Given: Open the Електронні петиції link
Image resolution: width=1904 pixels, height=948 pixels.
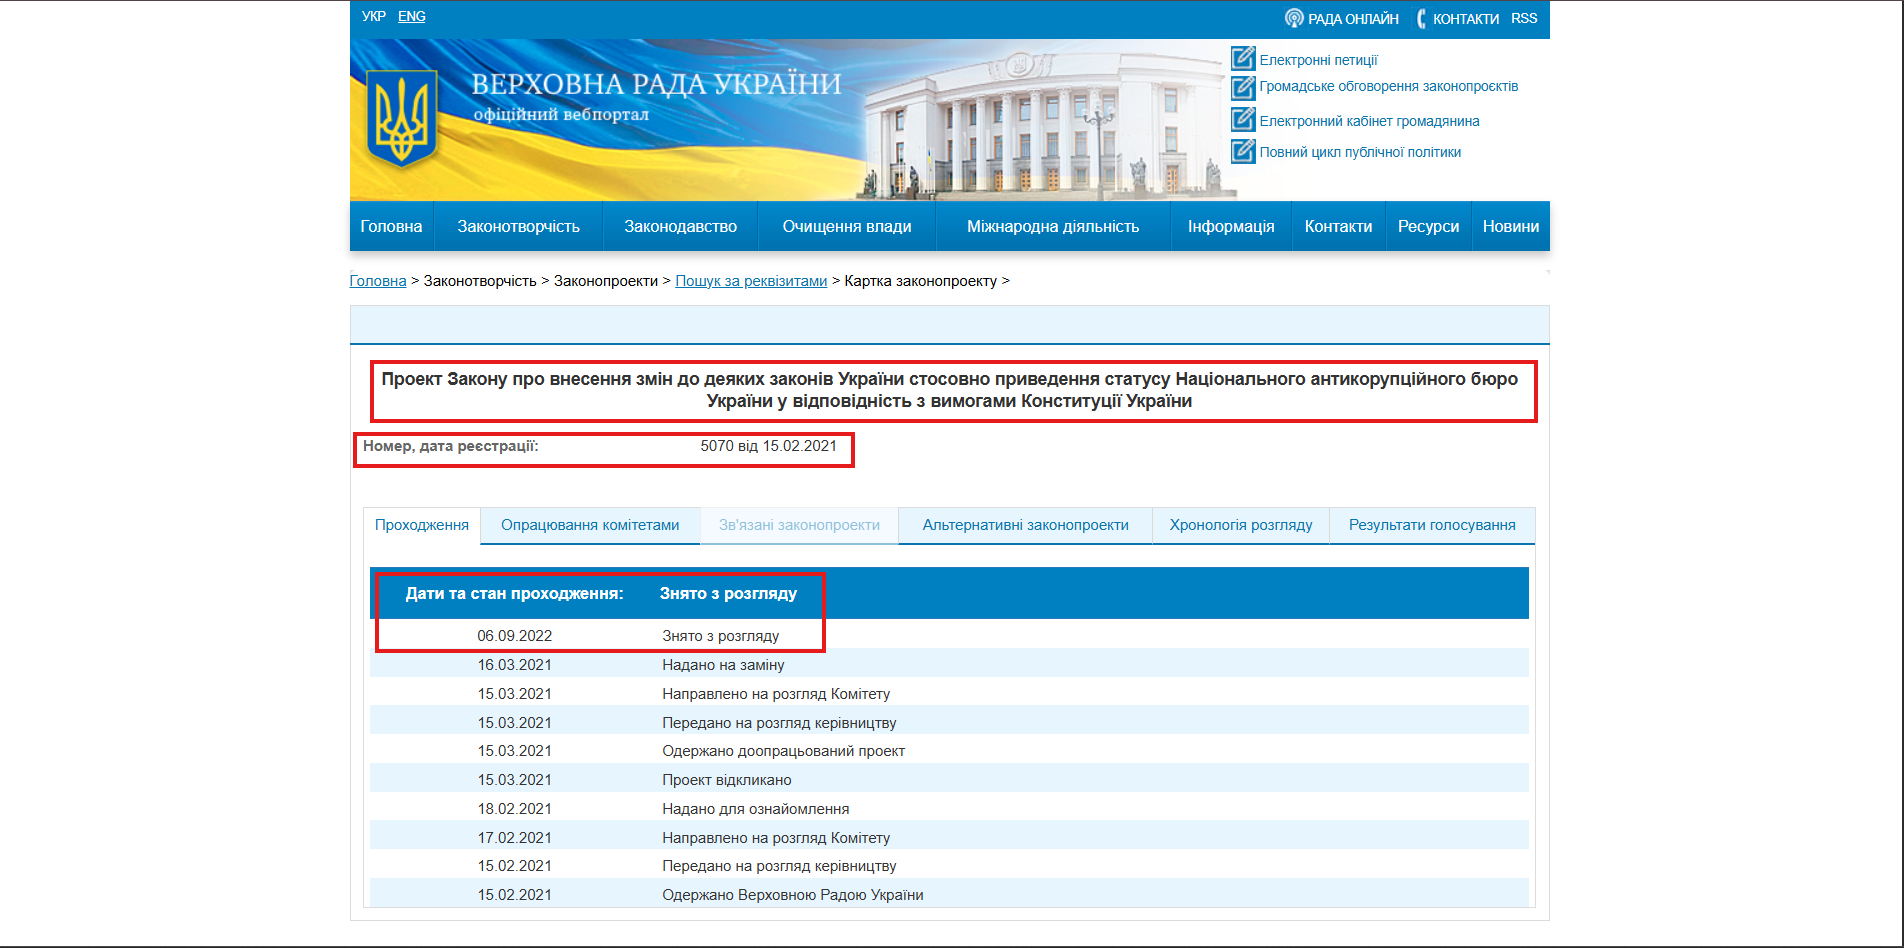Looking at the screenshot, I should [x=1318, y=60].
